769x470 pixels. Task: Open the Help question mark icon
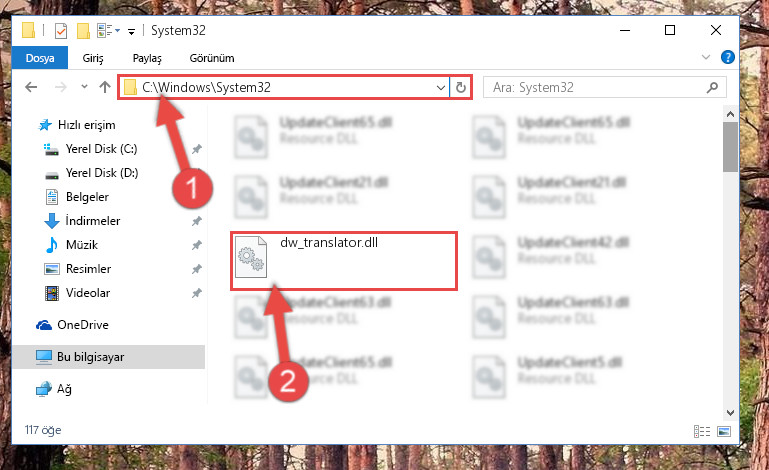(728, 57)
